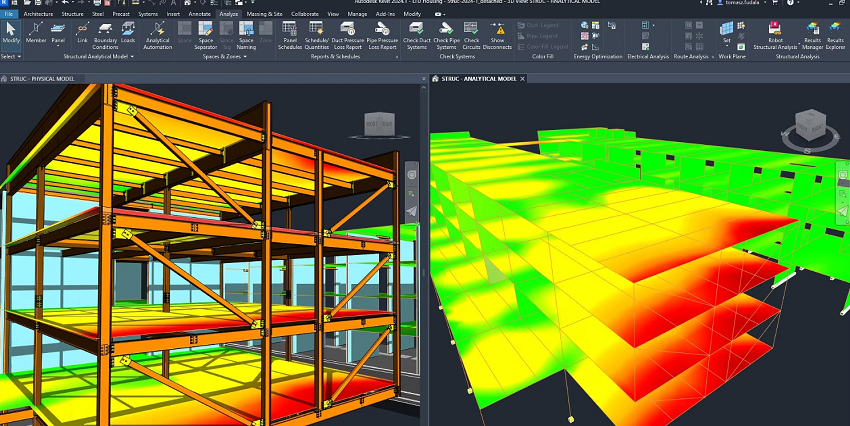This screenshot has width=850, height=426.
Task: Open the Loads tool
Action: [128, 32]
